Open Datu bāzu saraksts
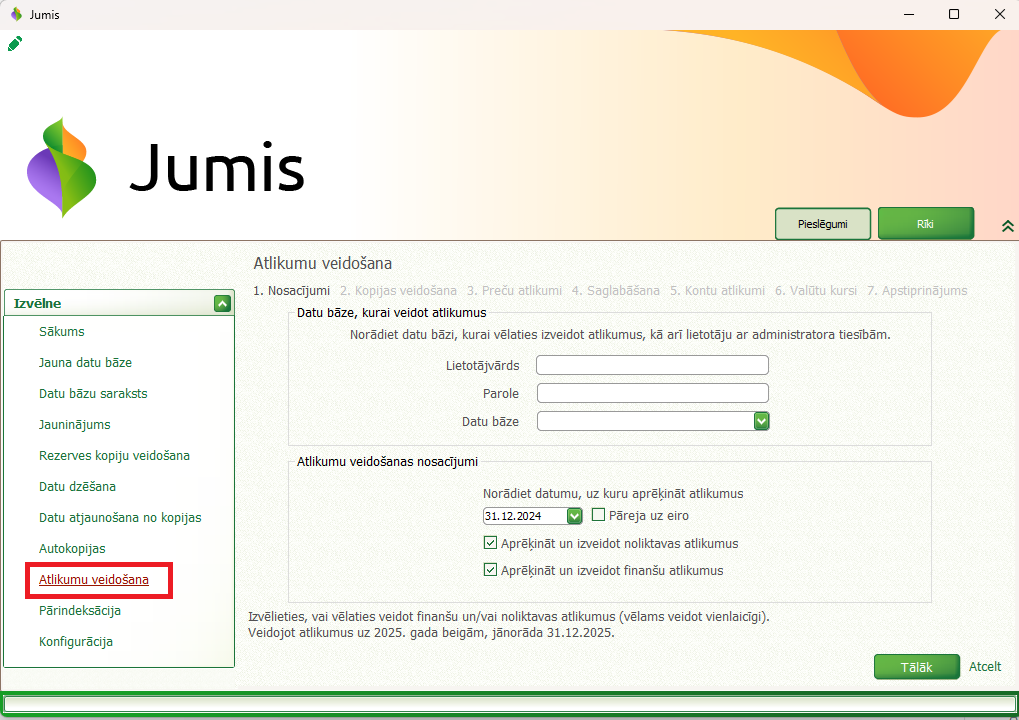This screenshot has height=720, width=1019. (x=93, y=394)
